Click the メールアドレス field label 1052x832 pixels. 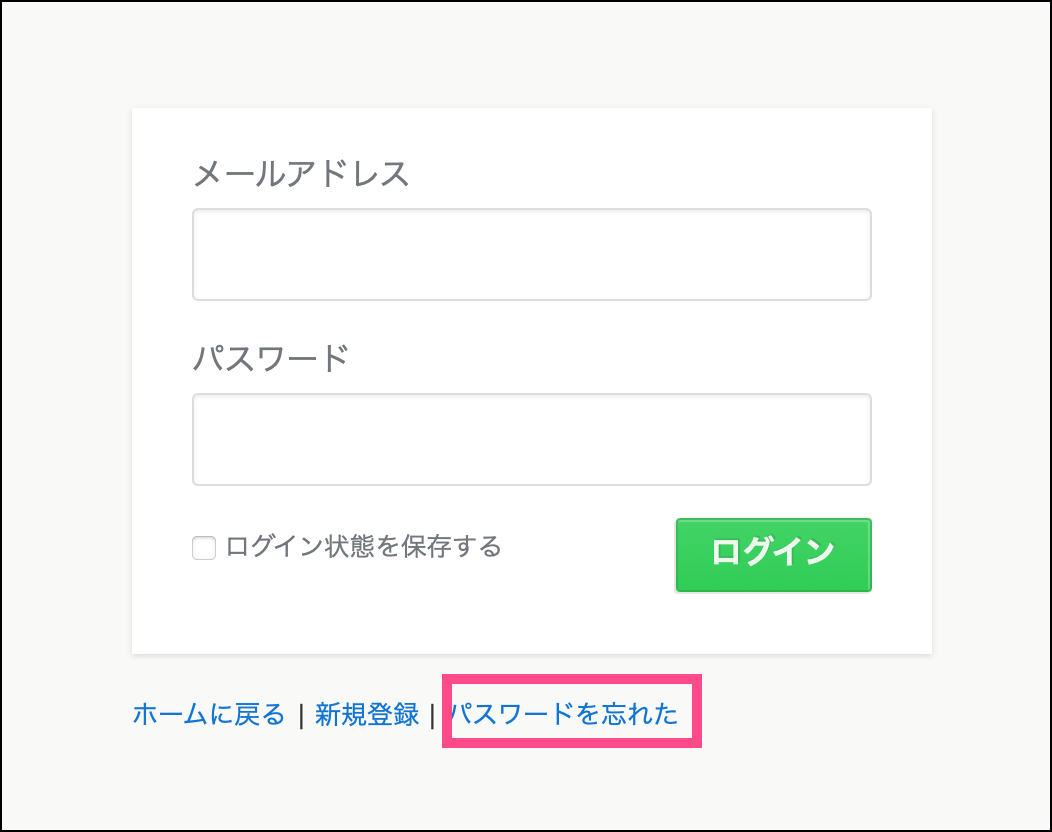(x=301, y=173)
